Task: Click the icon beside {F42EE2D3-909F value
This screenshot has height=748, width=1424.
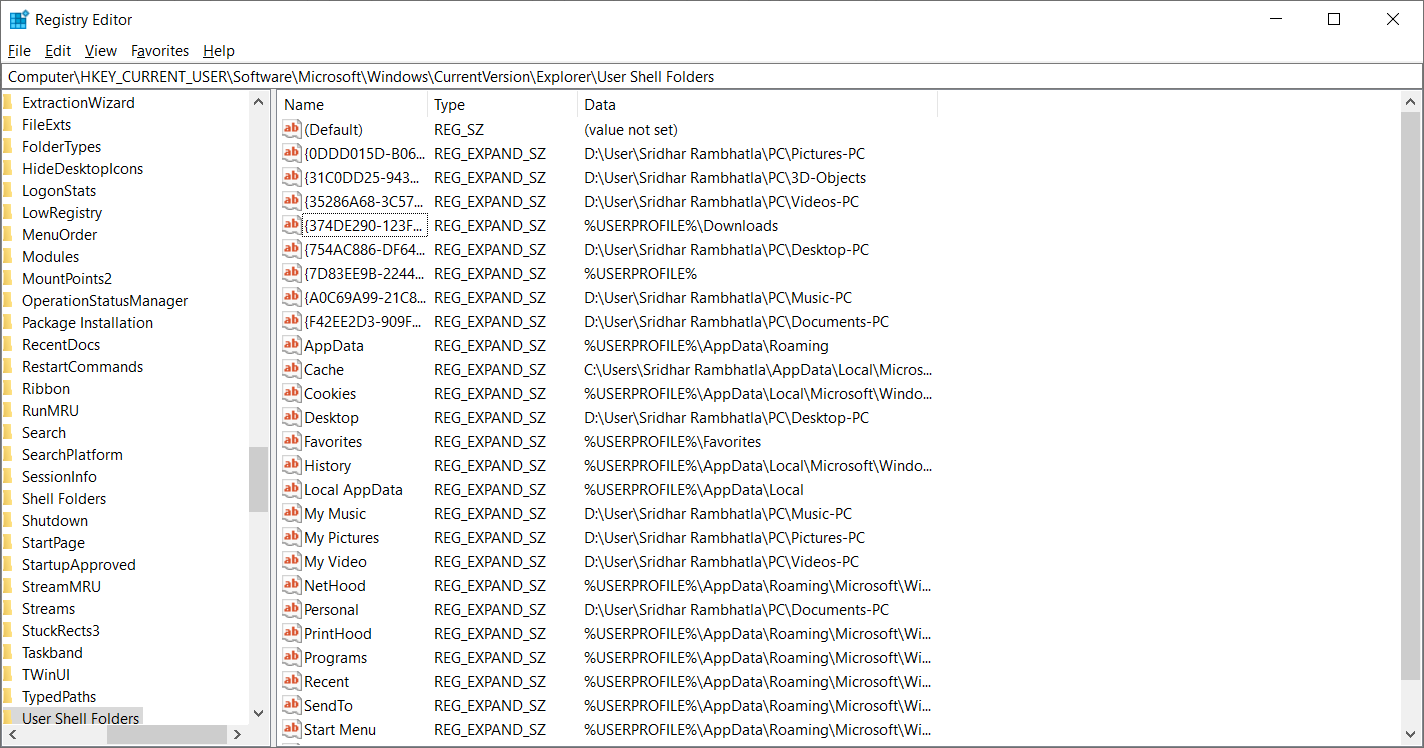Action: [291, 321]
